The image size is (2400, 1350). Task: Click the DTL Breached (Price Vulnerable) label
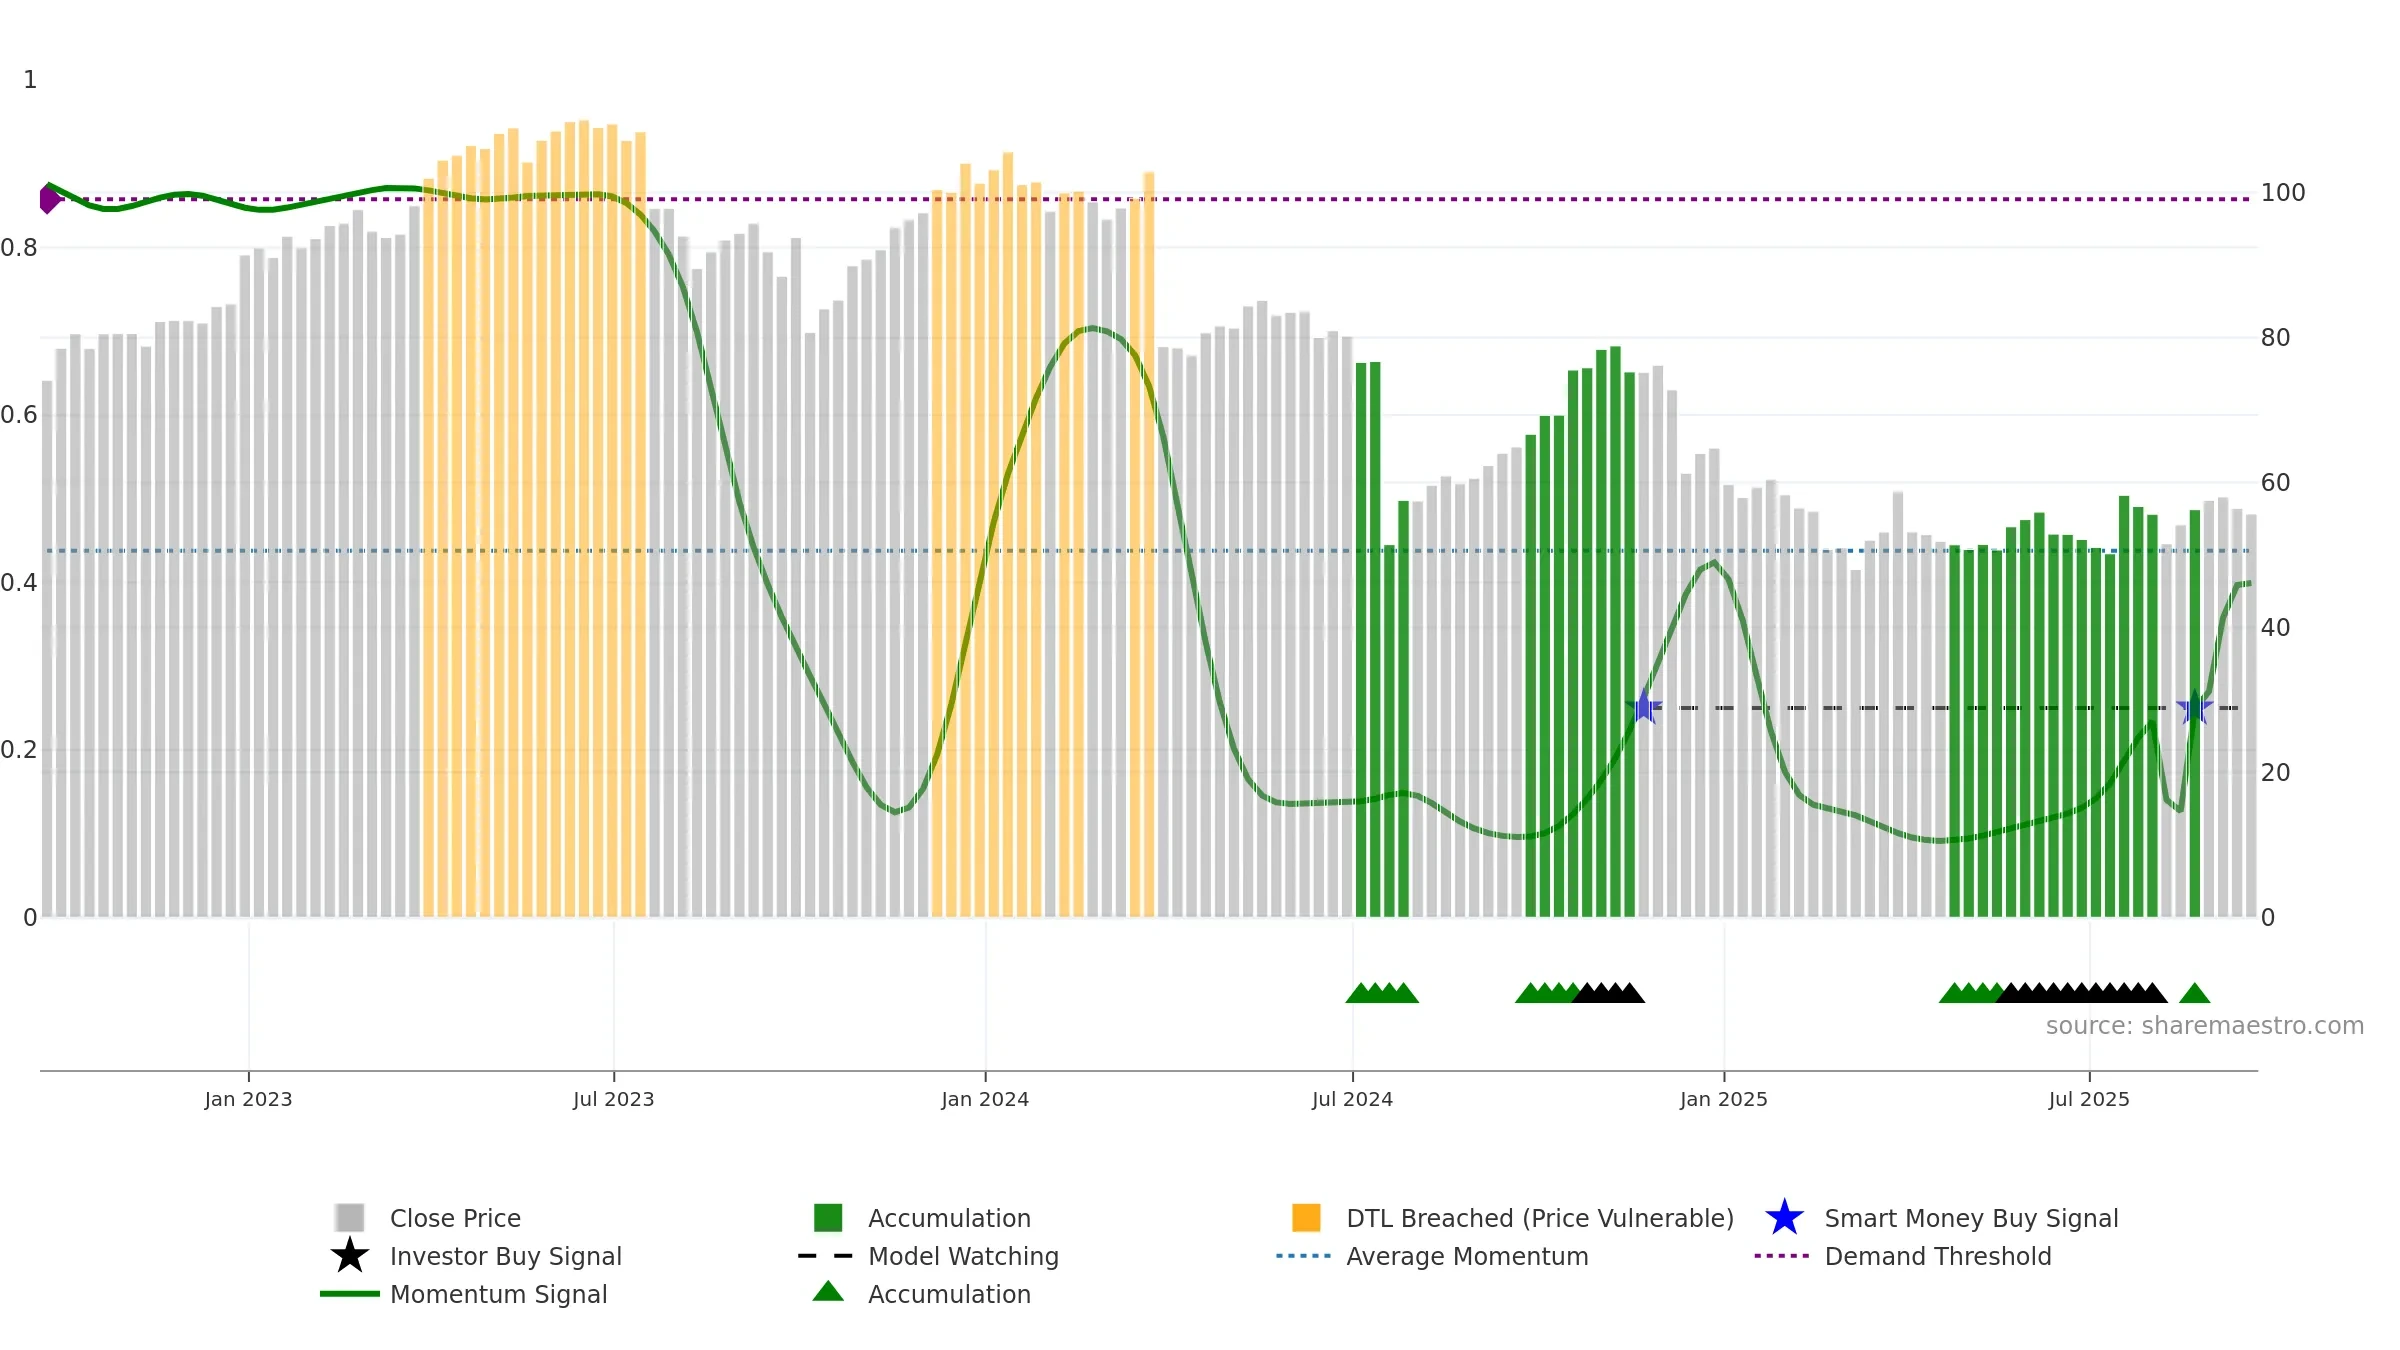tap(1540, 1218)
